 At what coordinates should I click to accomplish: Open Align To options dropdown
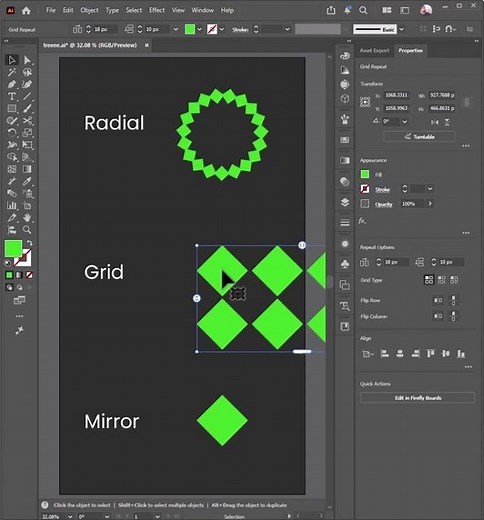point(367,354)
